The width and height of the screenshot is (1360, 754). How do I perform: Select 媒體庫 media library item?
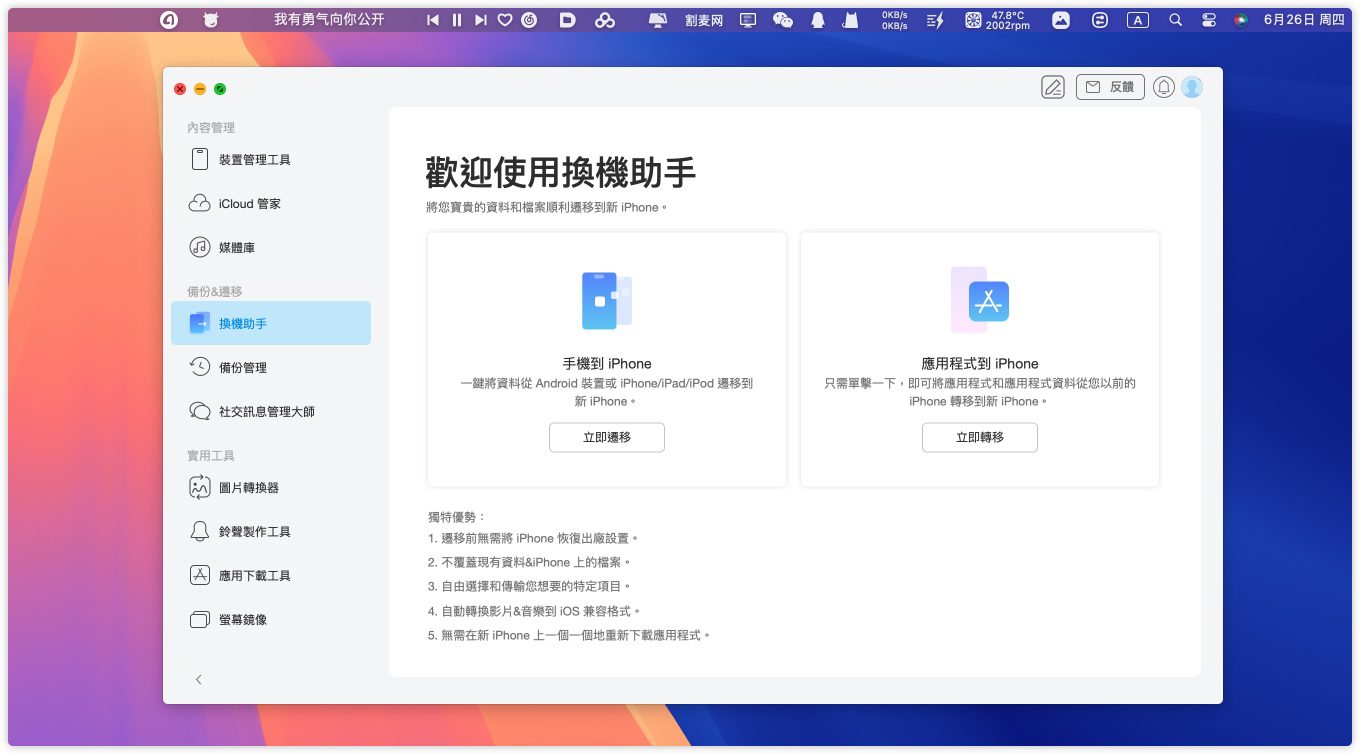click(237, 248)
